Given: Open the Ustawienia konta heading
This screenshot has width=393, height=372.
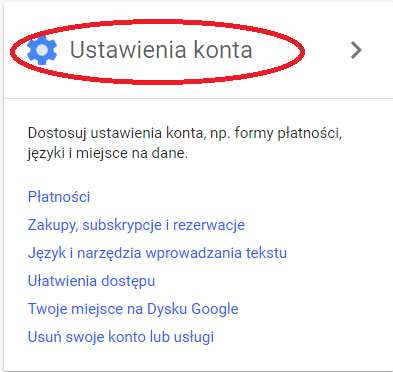Looking at the screenshot, I should 161,50.
